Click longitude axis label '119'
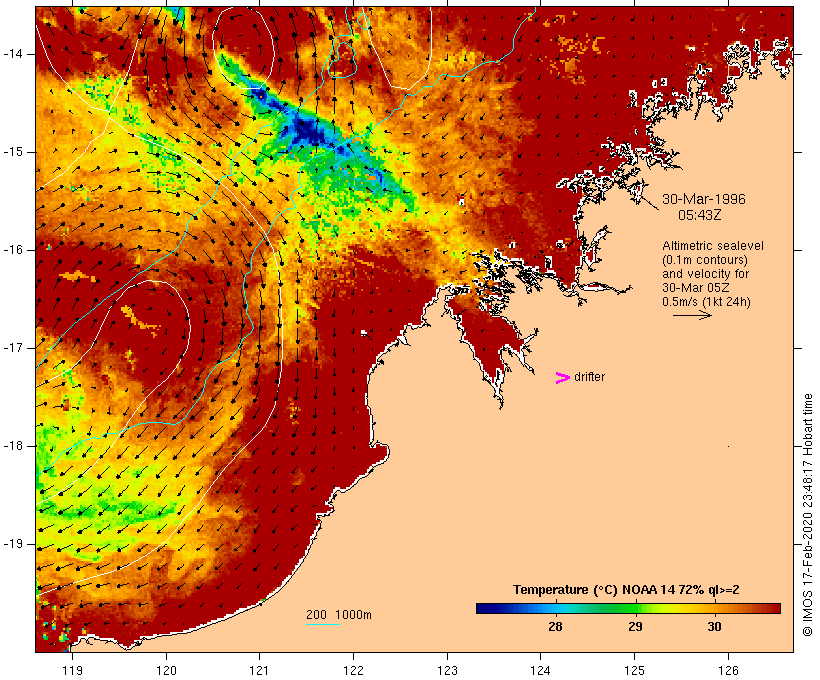The height and width of the screenshot is (680, 820). tap(72, 670)
